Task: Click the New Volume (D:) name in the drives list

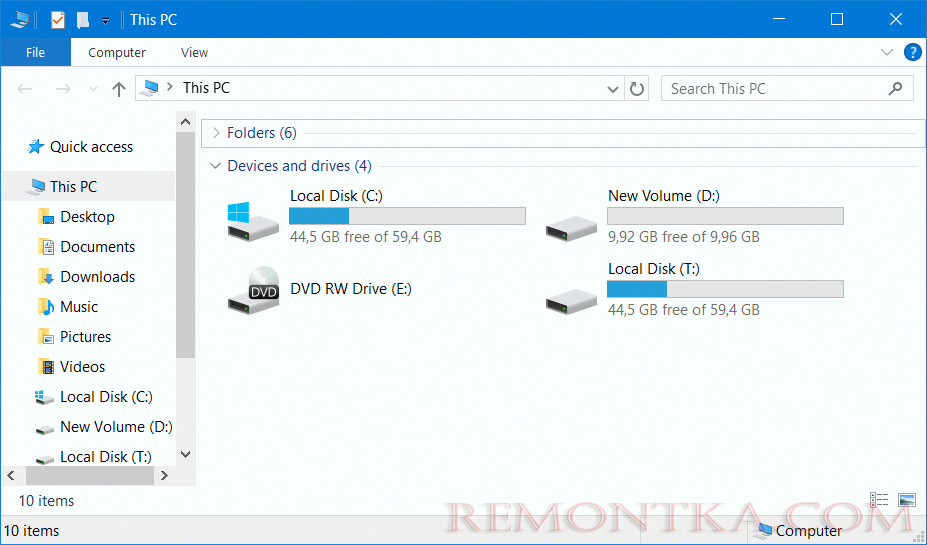Action: click(664, 196)
